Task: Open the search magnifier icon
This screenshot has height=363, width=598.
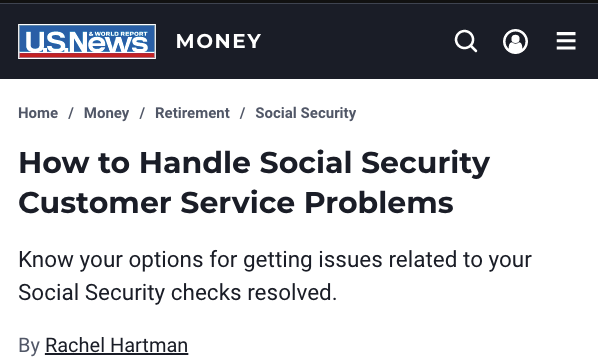Action: (x=466, y=41)
